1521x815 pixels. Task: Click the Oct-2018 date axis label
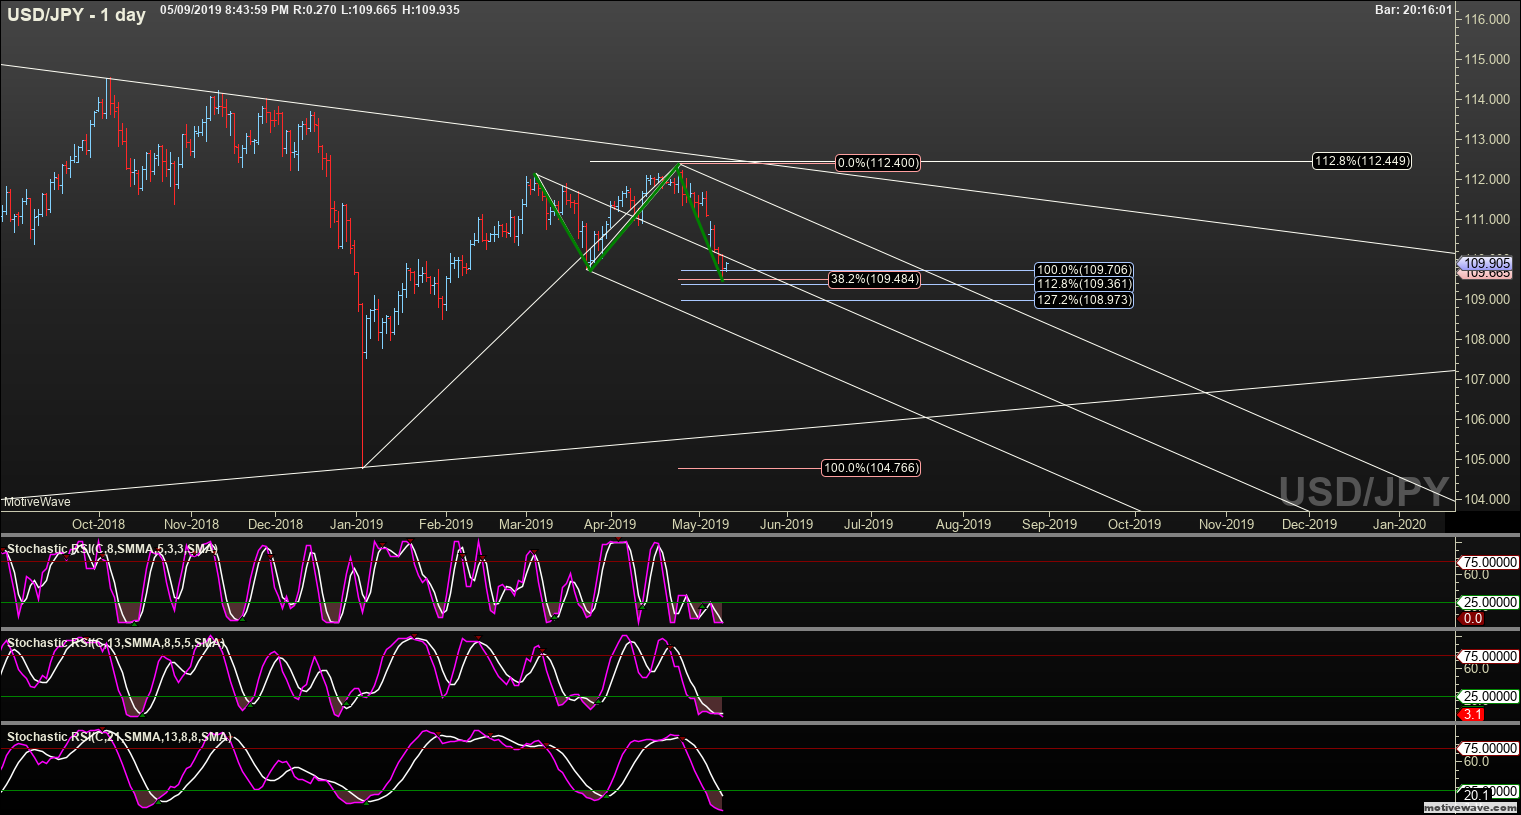pos(98,524)
